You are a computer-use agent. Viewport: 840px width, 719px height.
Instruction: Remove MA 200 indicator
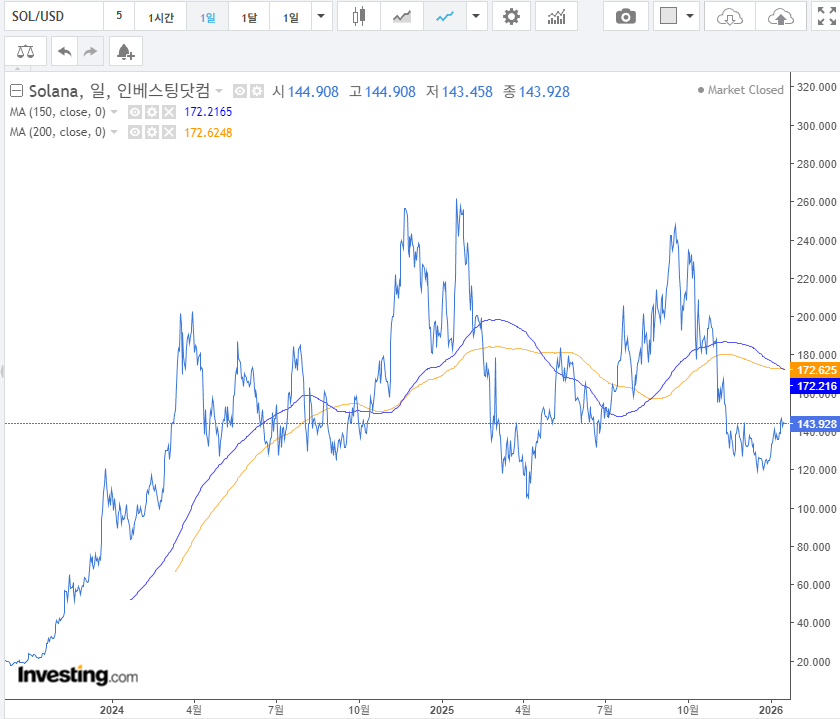point(169,132)
